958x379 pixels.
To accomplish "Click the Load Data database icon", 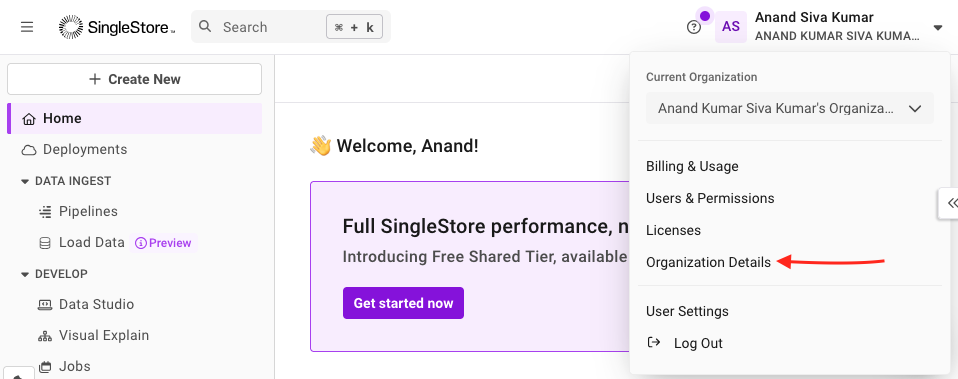I will pyautogui.click(x=45, y=243).
